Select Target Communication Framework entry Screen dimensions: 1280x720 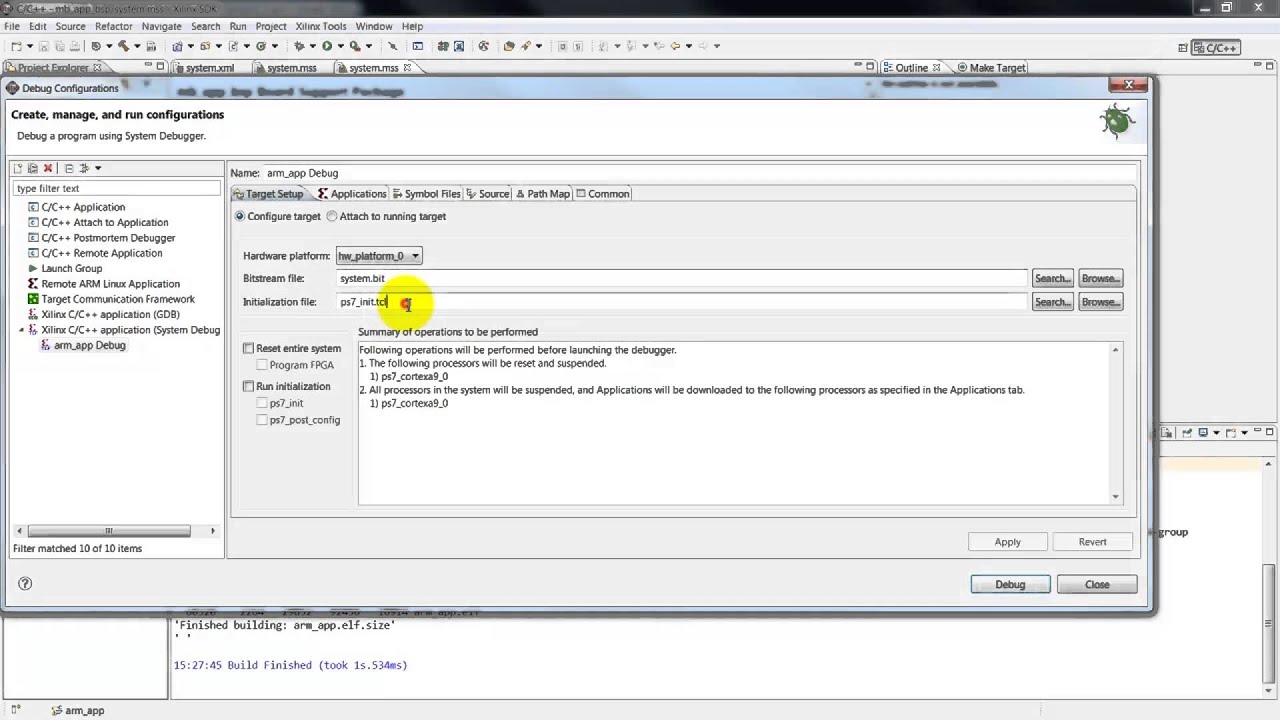tap(118, 299)
